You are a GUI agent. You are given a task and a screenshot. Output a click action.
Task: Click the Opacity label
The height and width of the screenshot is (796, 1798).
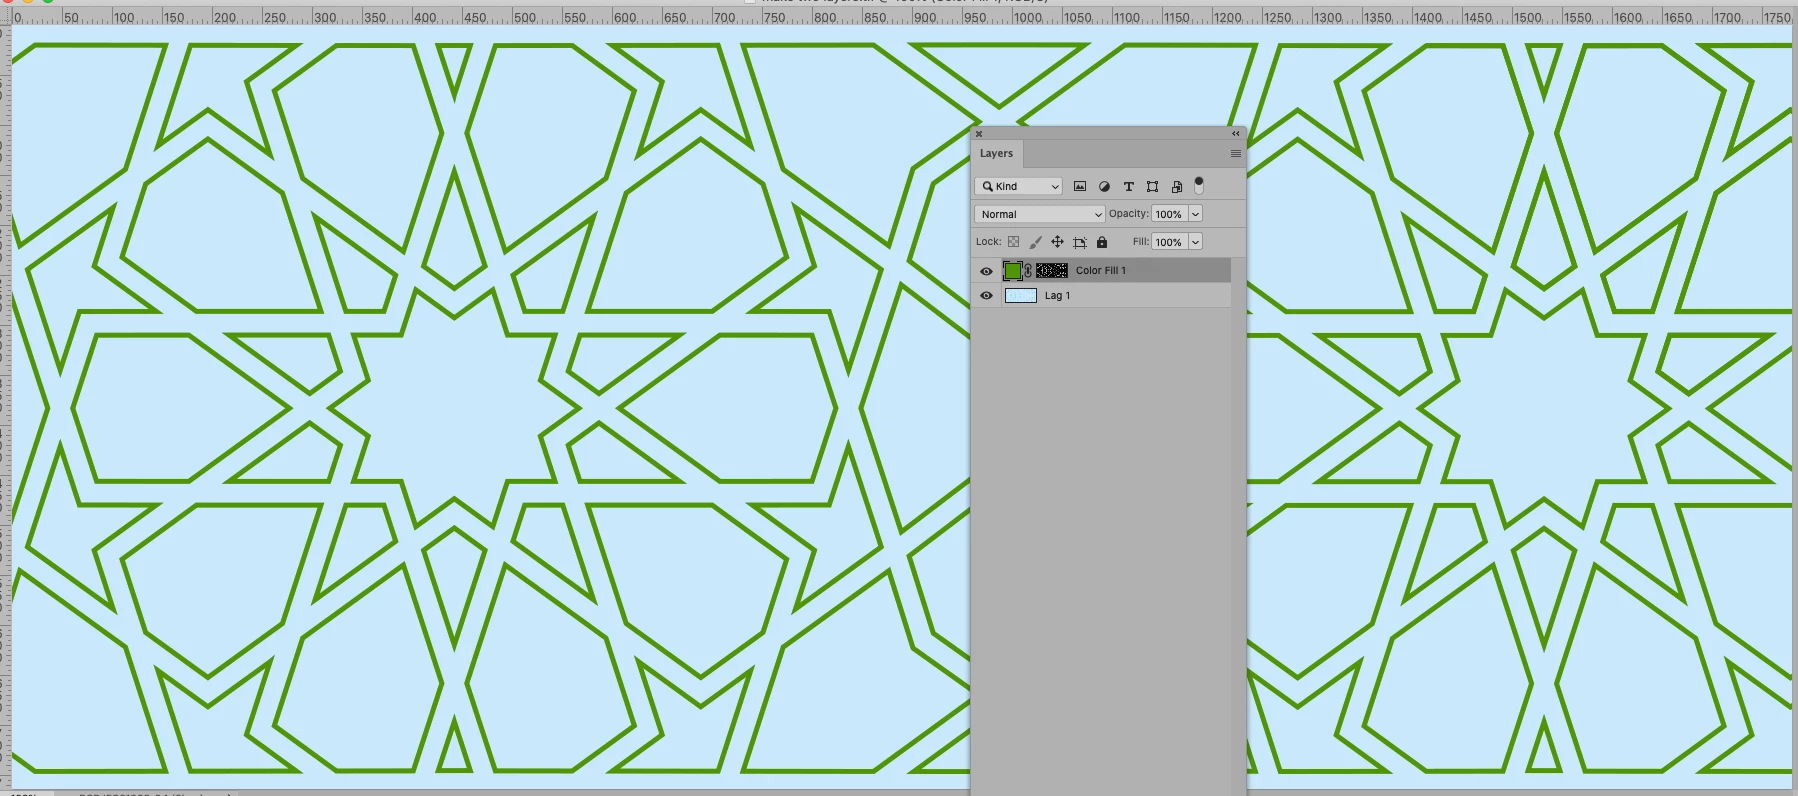tap(1128, 213)
